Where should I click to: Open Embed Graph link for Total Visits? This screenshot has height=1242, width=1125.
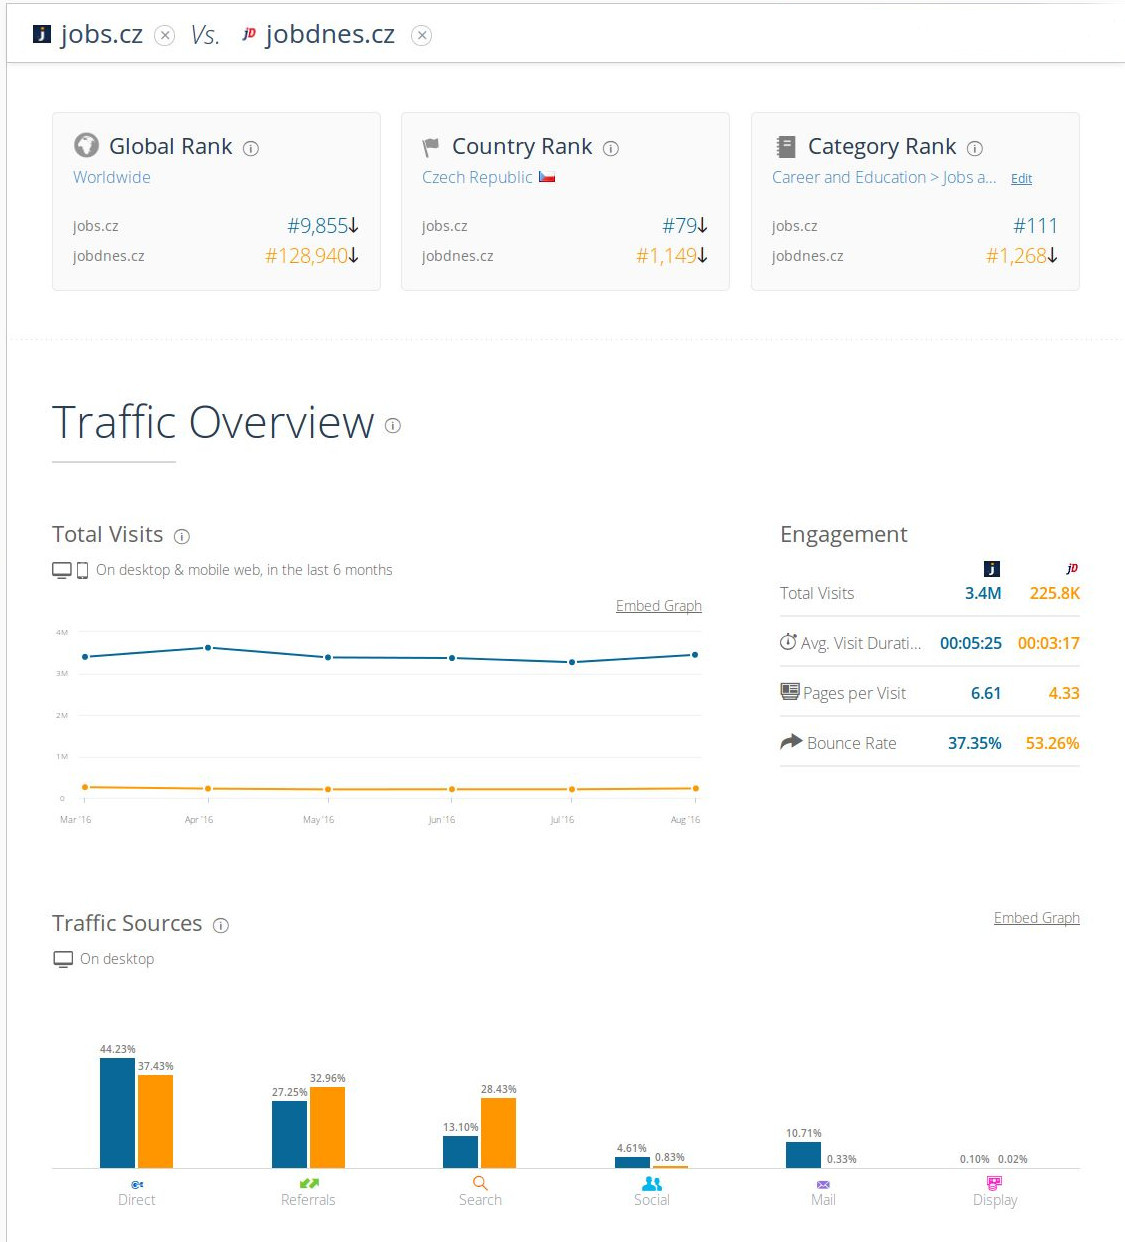click(658, 606)
